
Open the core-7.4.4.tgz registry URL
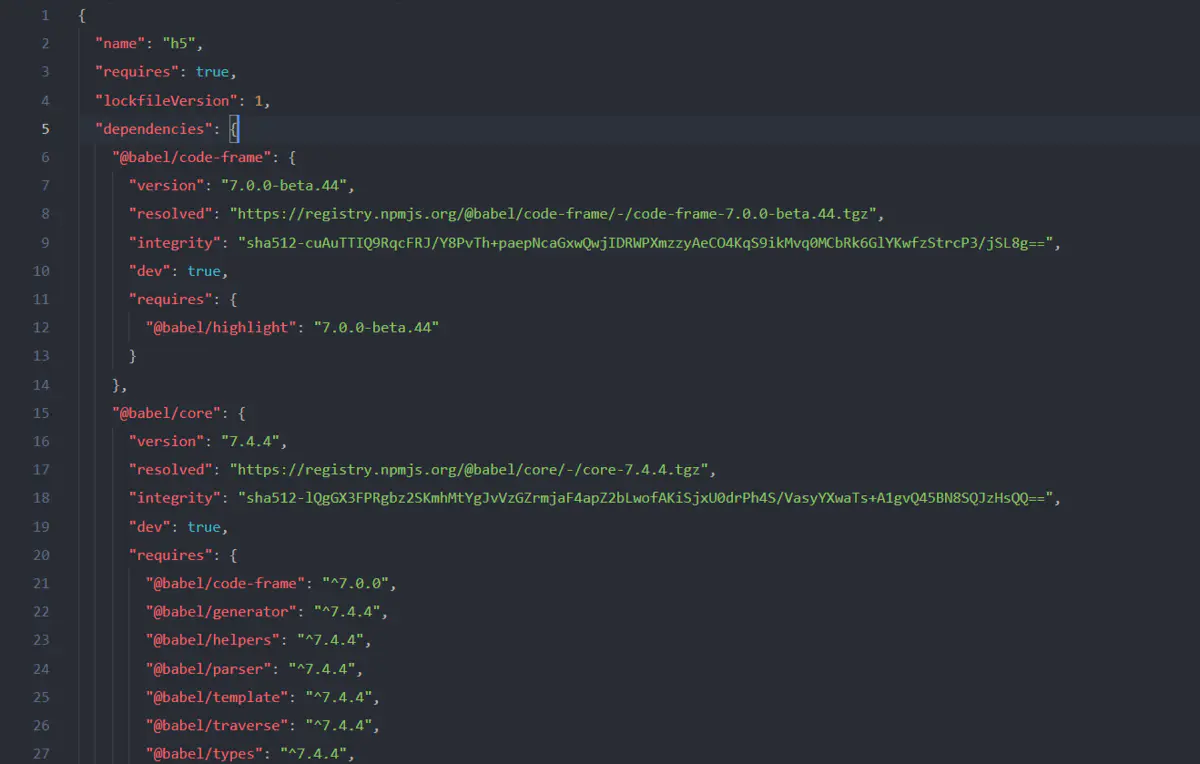pos(469,470)
